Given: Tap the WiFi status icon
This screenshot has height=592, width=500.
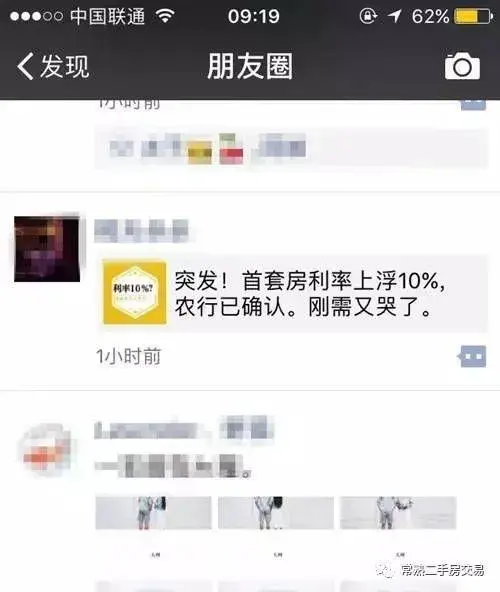Looking at the screenshot, I should click(x=165, y=16).
